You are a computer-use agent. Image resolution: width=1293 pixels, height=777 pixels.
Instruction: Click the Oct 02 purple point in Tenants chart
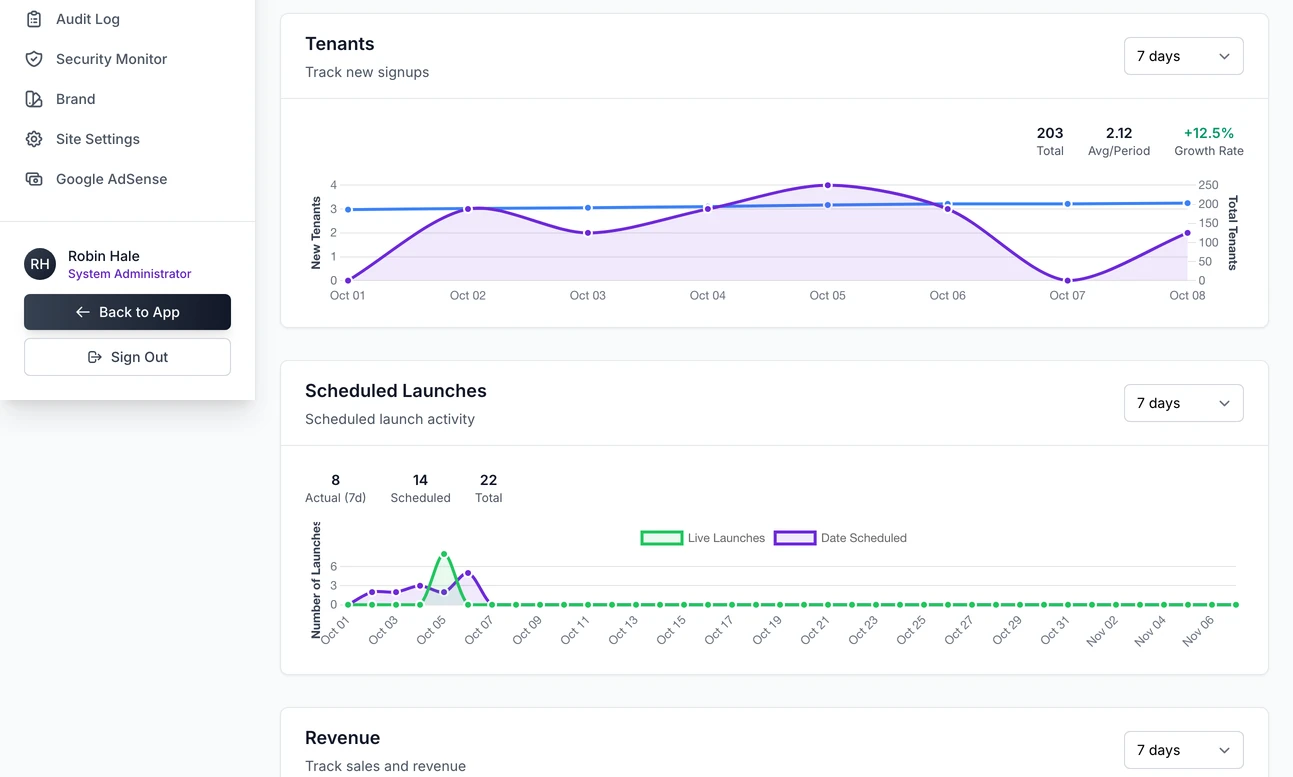[x=468, y=209]
